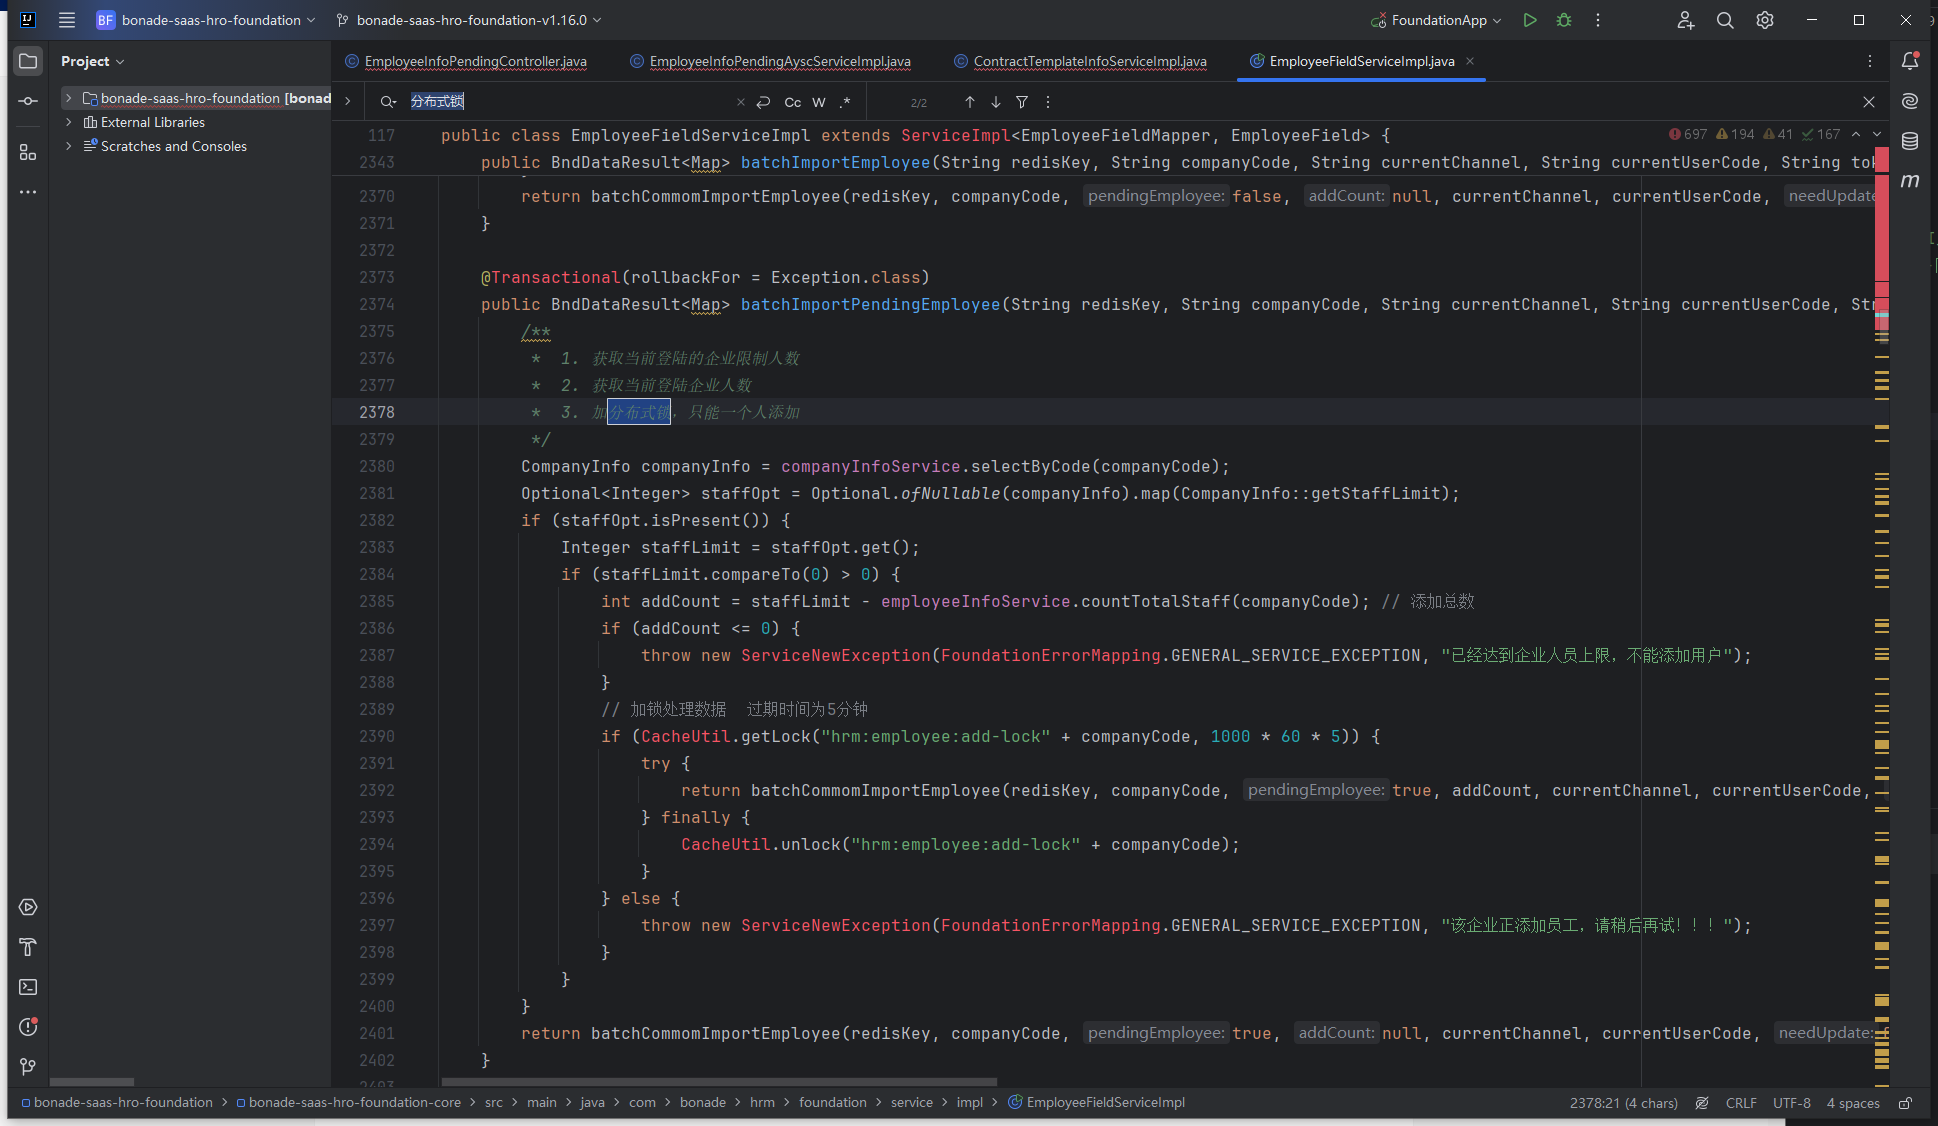The image size is (1938, 1126).
Task: Toggle read-only lock in status bar
Action: pyautogui.click(x=1906, y=1103)
